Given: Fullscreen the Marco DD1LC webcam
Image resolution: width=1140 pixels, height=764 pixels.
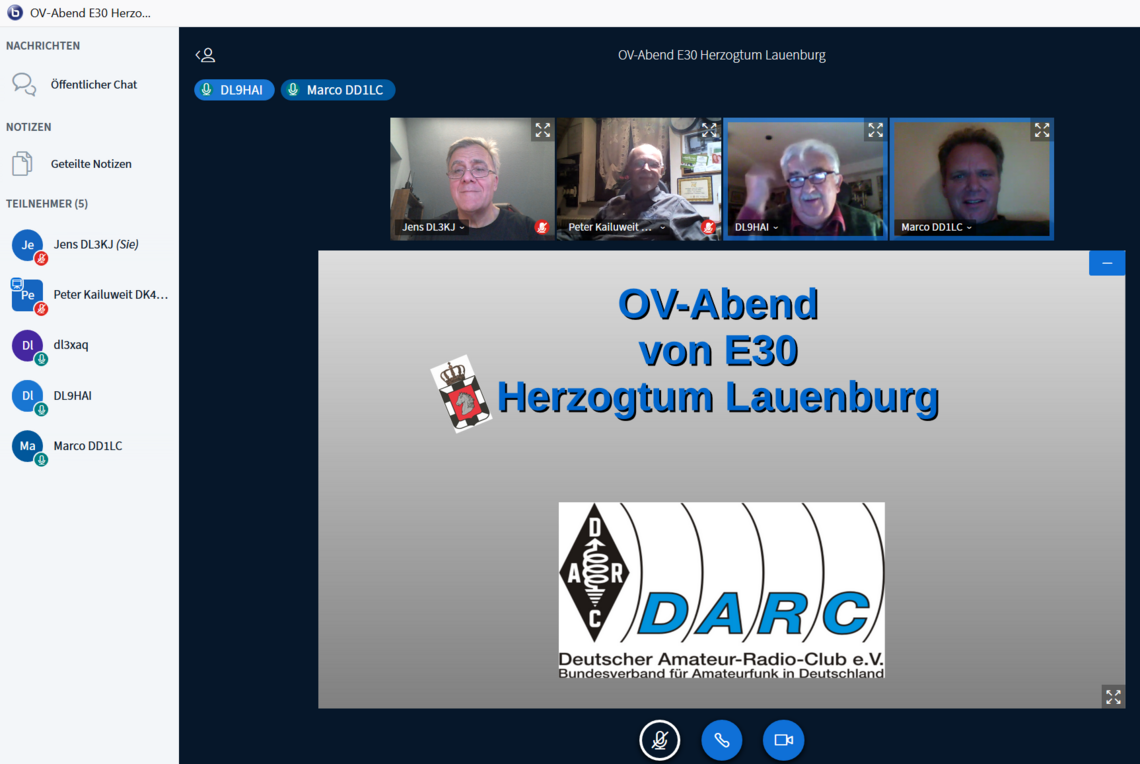Looking at the screenshot, I should point(1042,131).
